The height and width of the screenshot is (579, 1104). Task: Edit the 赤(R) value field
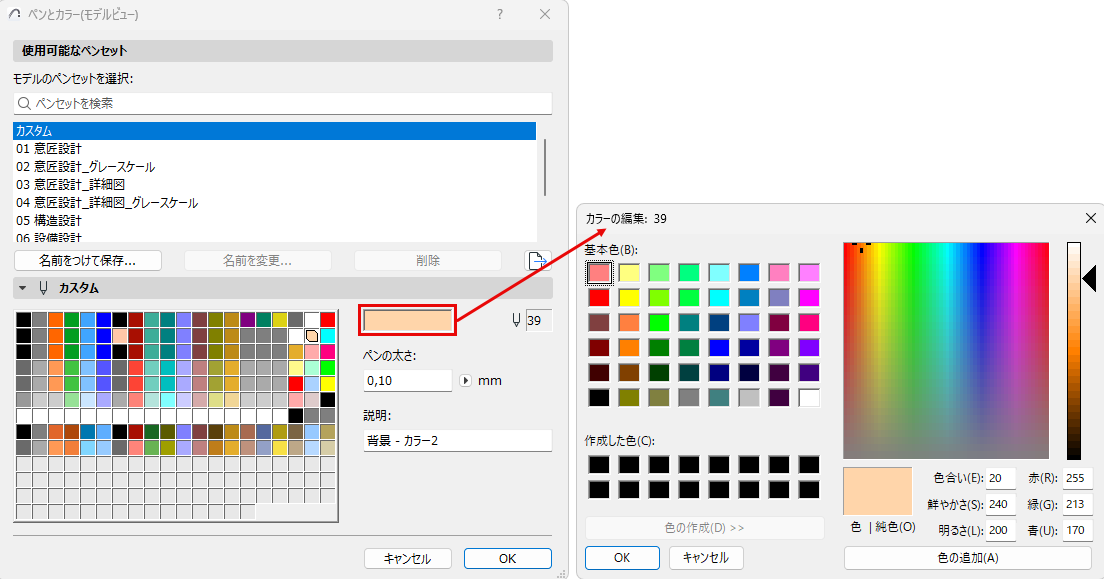tap(1078, 478)
